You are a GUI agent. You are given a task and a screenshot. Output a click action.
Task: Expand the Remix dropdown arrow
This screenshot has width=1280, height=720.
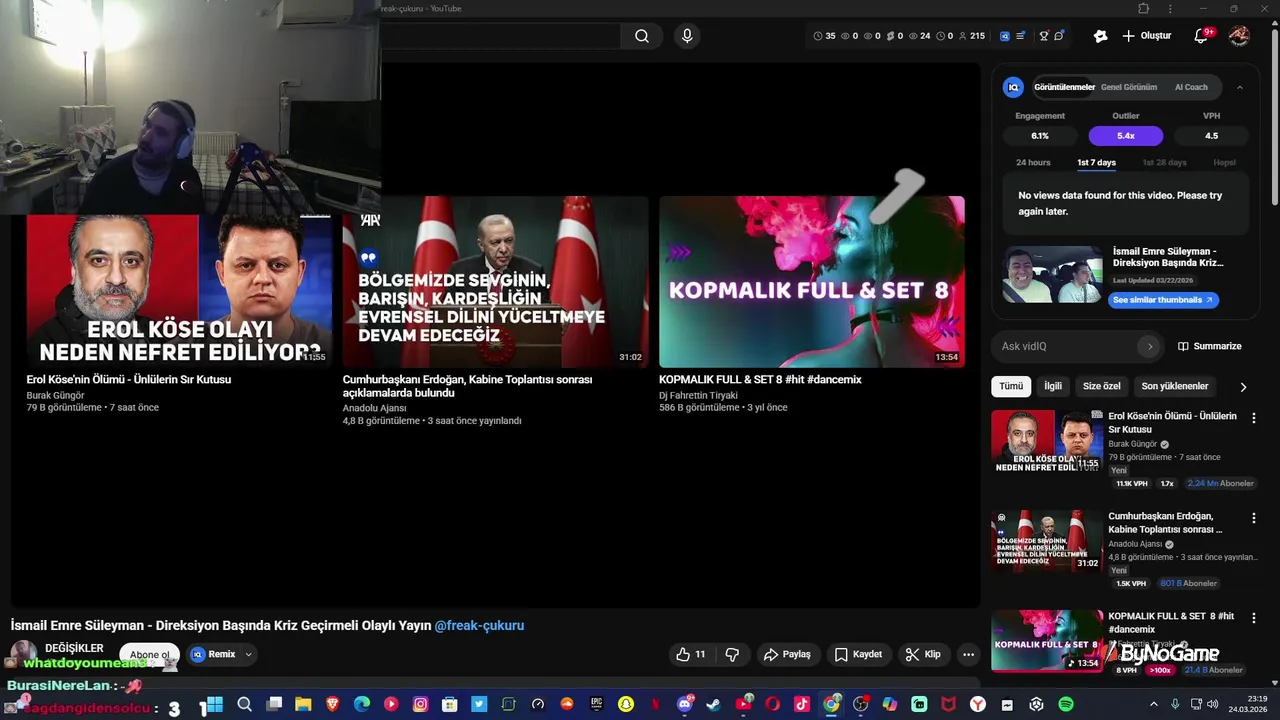[x=248, y=655]
